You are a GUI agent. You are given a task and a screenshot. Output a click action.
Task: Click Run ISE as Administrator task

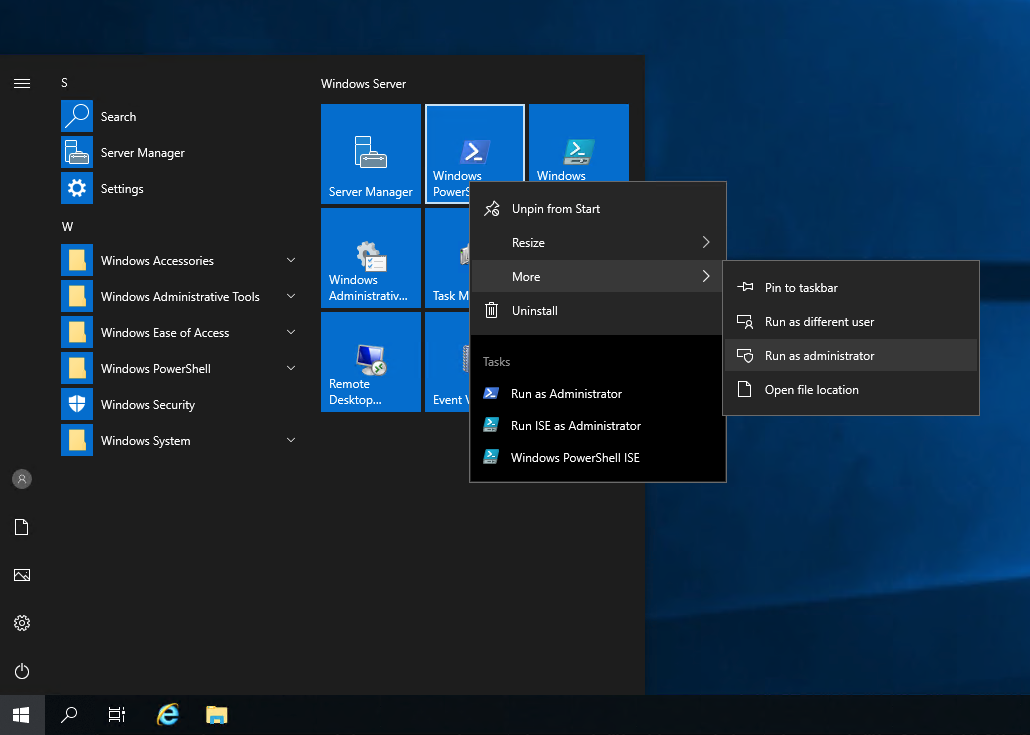click(575, 426)
